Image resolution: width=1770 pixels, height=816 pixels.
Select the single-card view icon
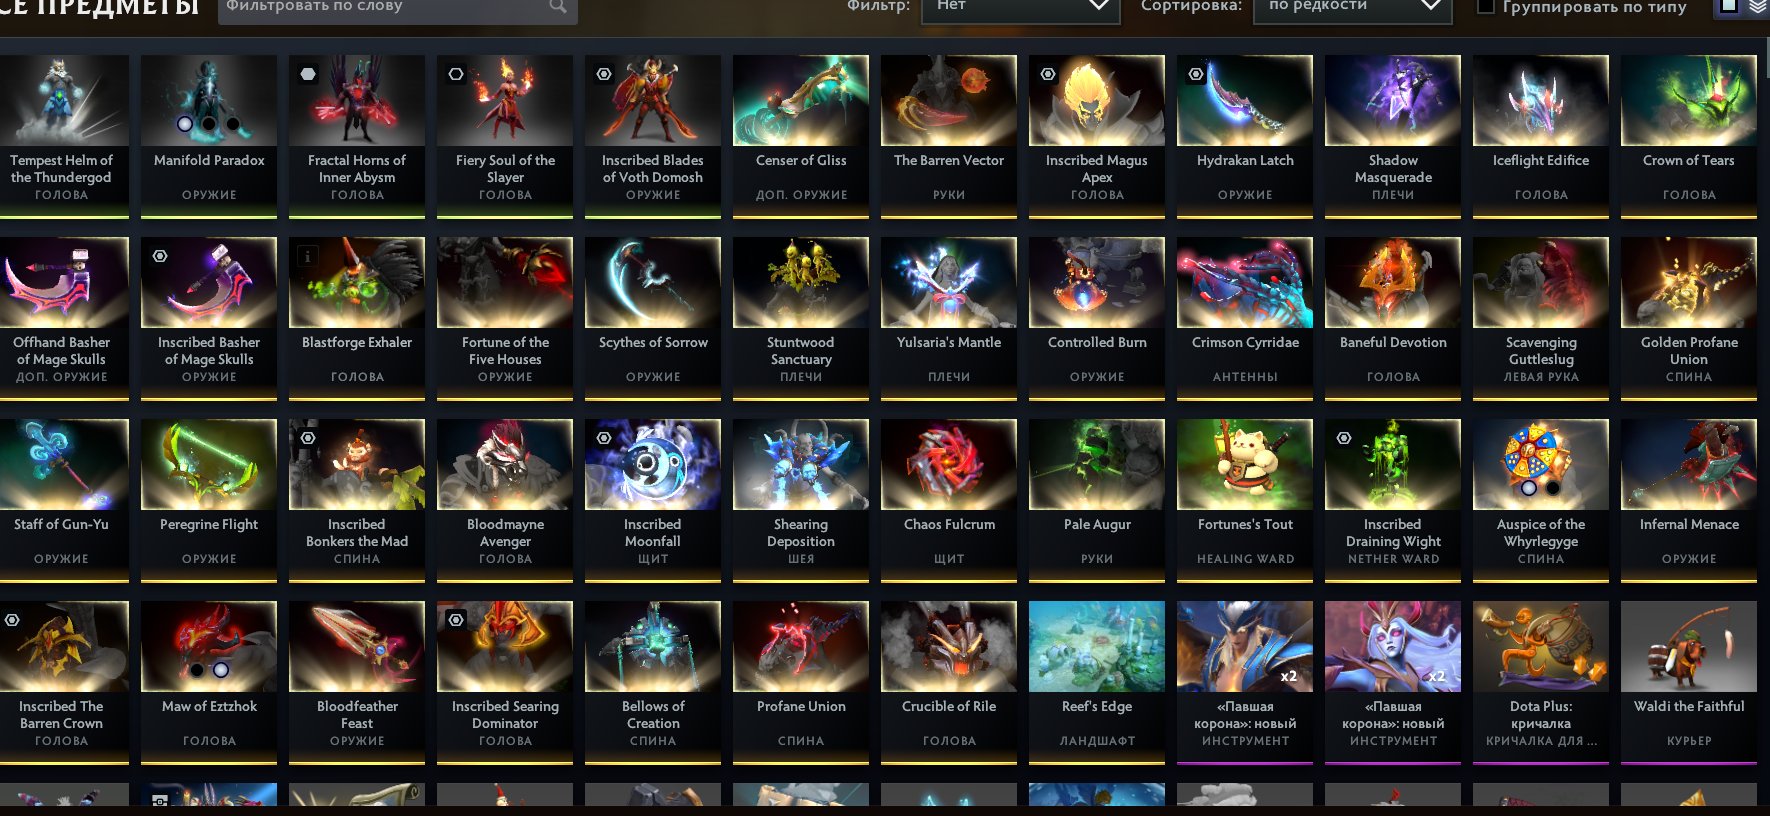click(1728, 6)
